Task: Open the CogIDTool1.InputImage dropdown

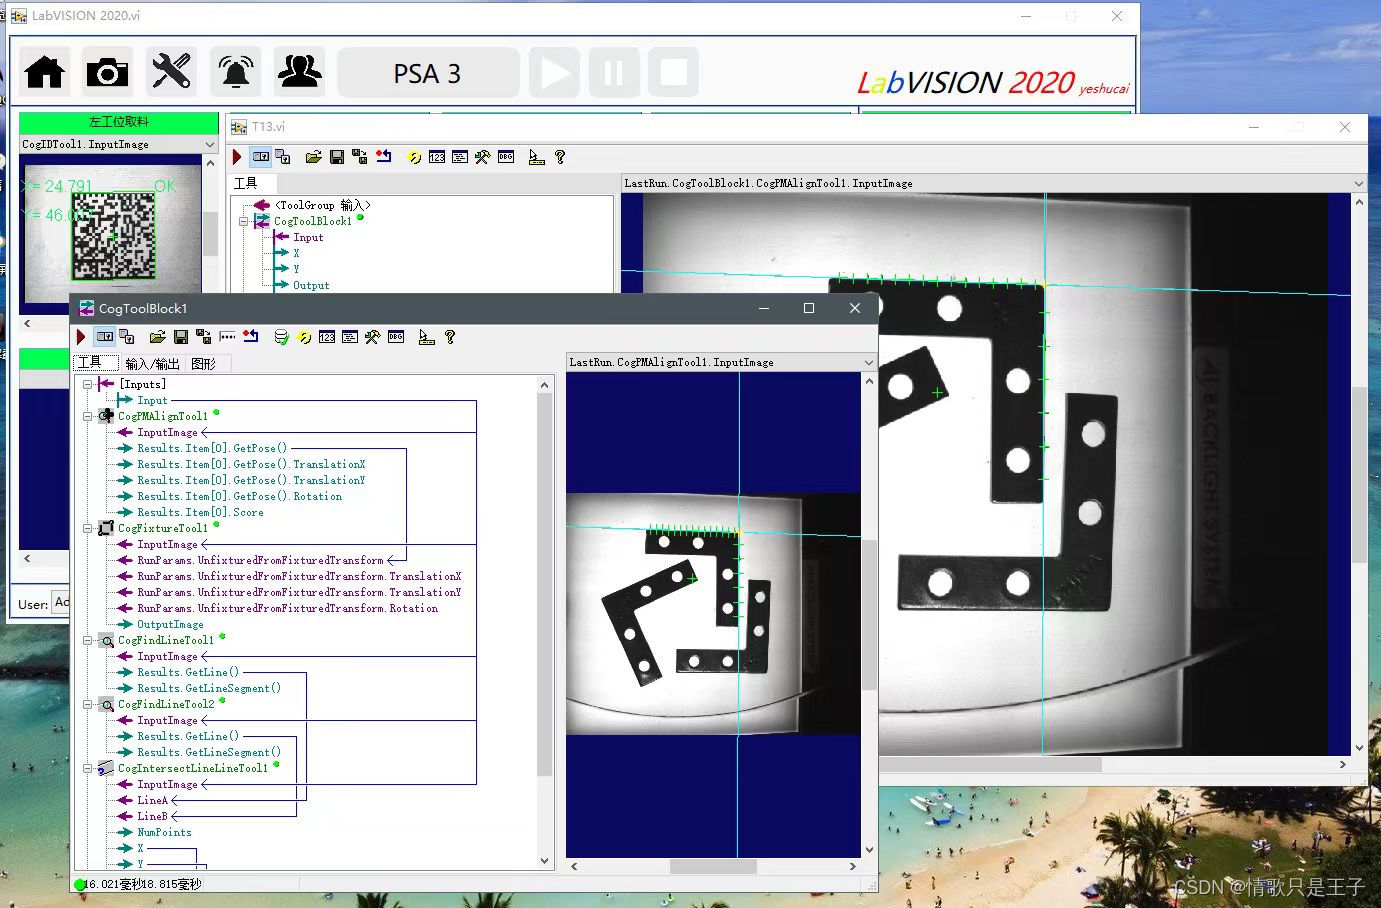Action: (208, 143)
